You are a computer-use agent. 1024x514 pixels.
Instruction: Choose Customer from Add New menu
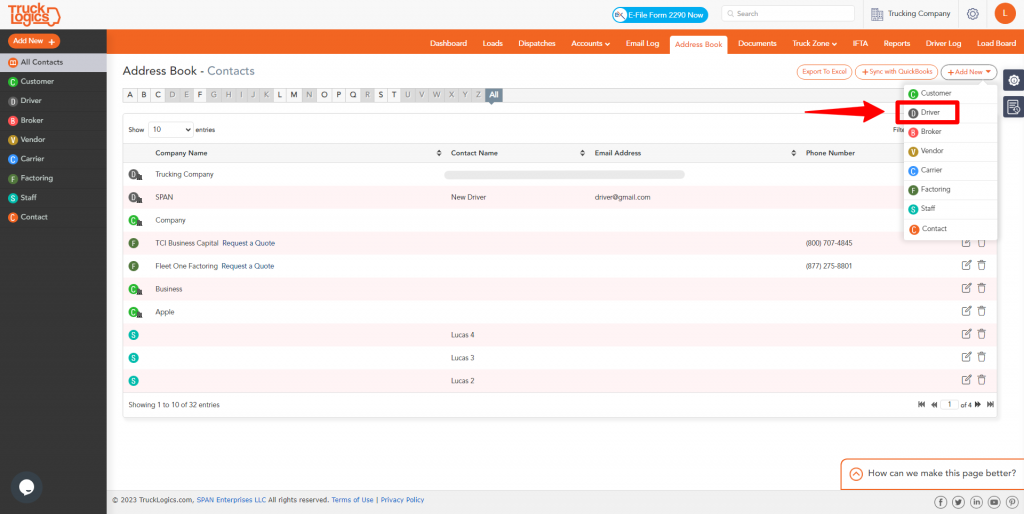[950, 93]
